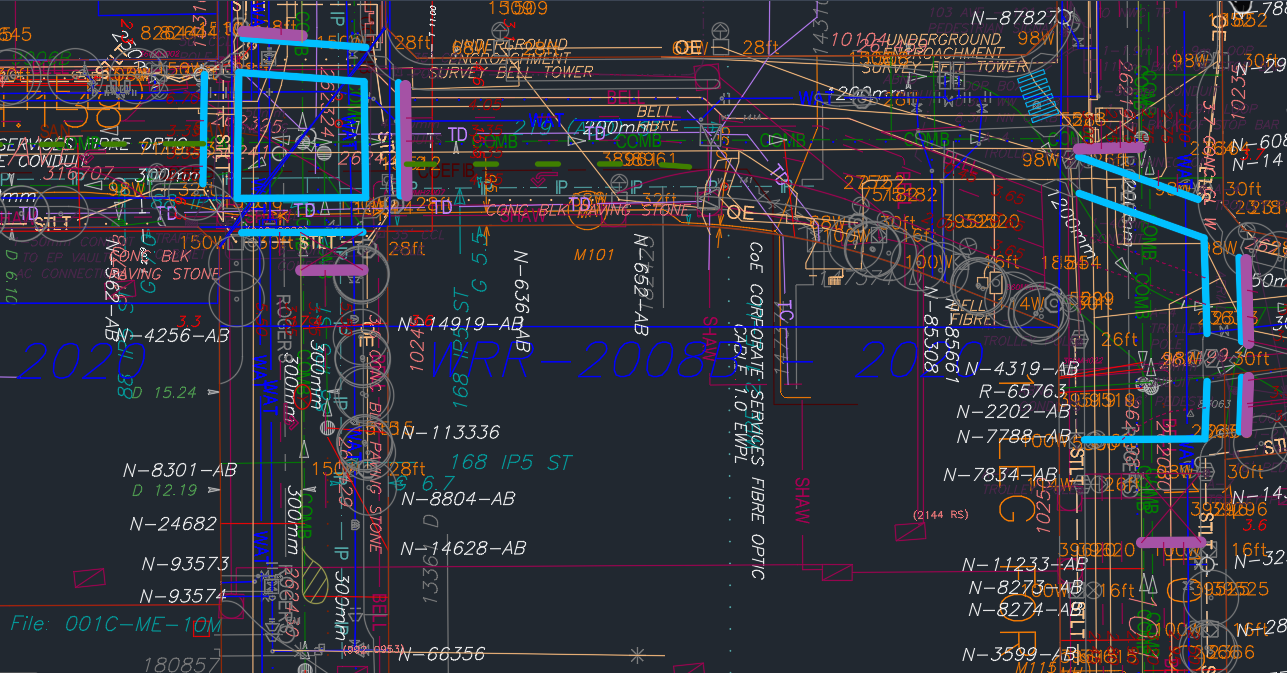The image size is (1287, 673).
Task: Click the teal "168 IP5 ST" label
Action: pyautogui.click(x=510, y=463)
